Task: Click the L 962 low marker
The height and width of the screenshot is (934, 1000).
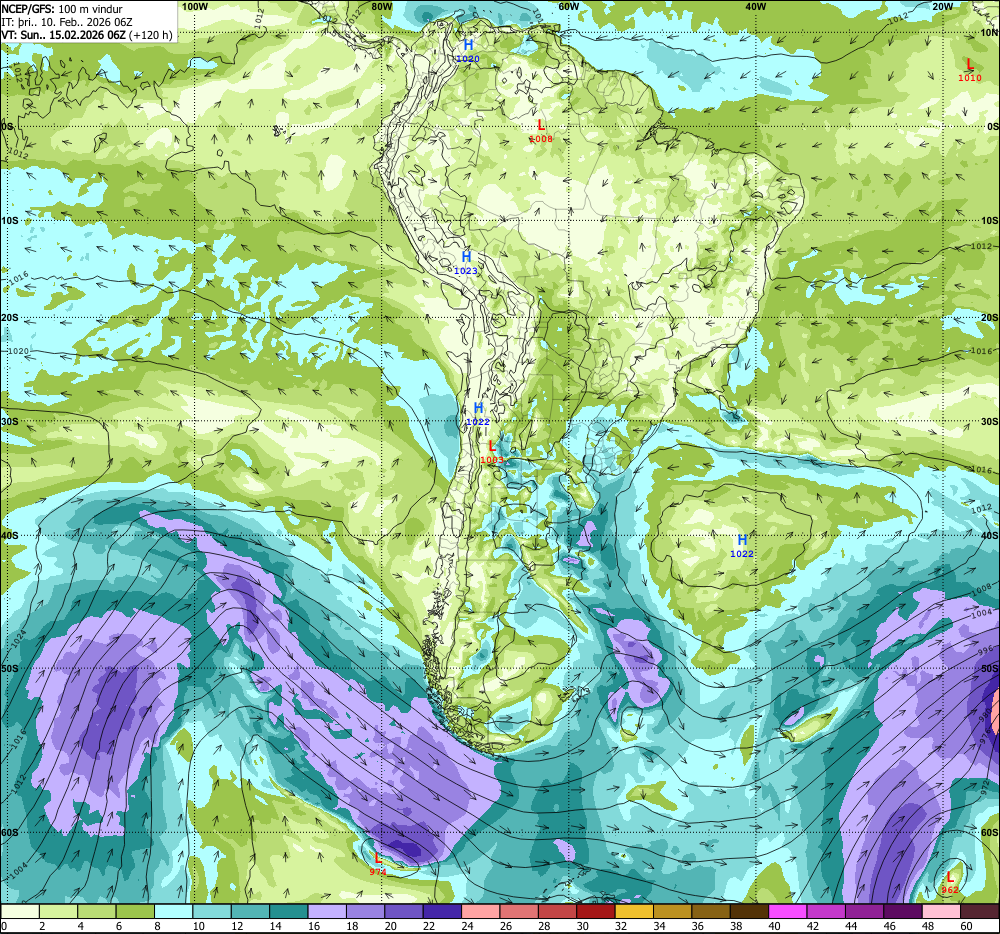Action: tap(950, 882)
